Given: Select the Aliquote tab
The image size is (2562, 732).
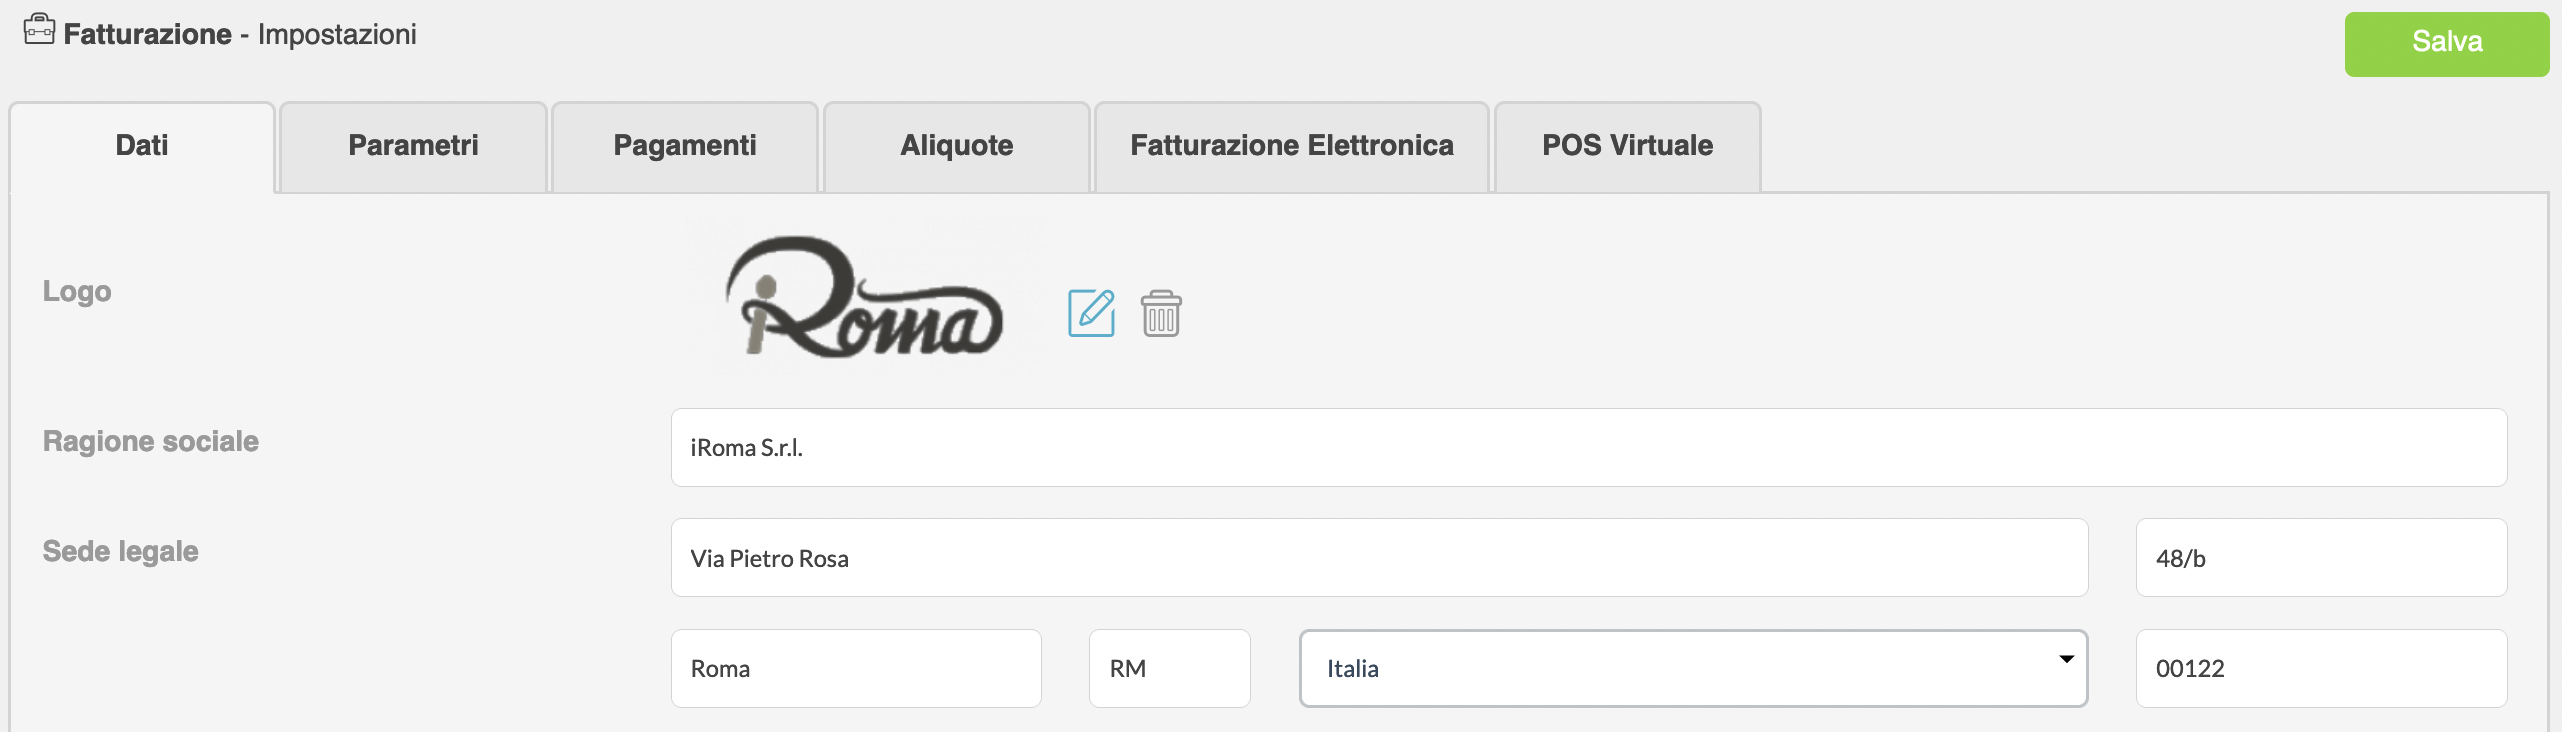Looking at the screenshot, I should tap(956, 146).
